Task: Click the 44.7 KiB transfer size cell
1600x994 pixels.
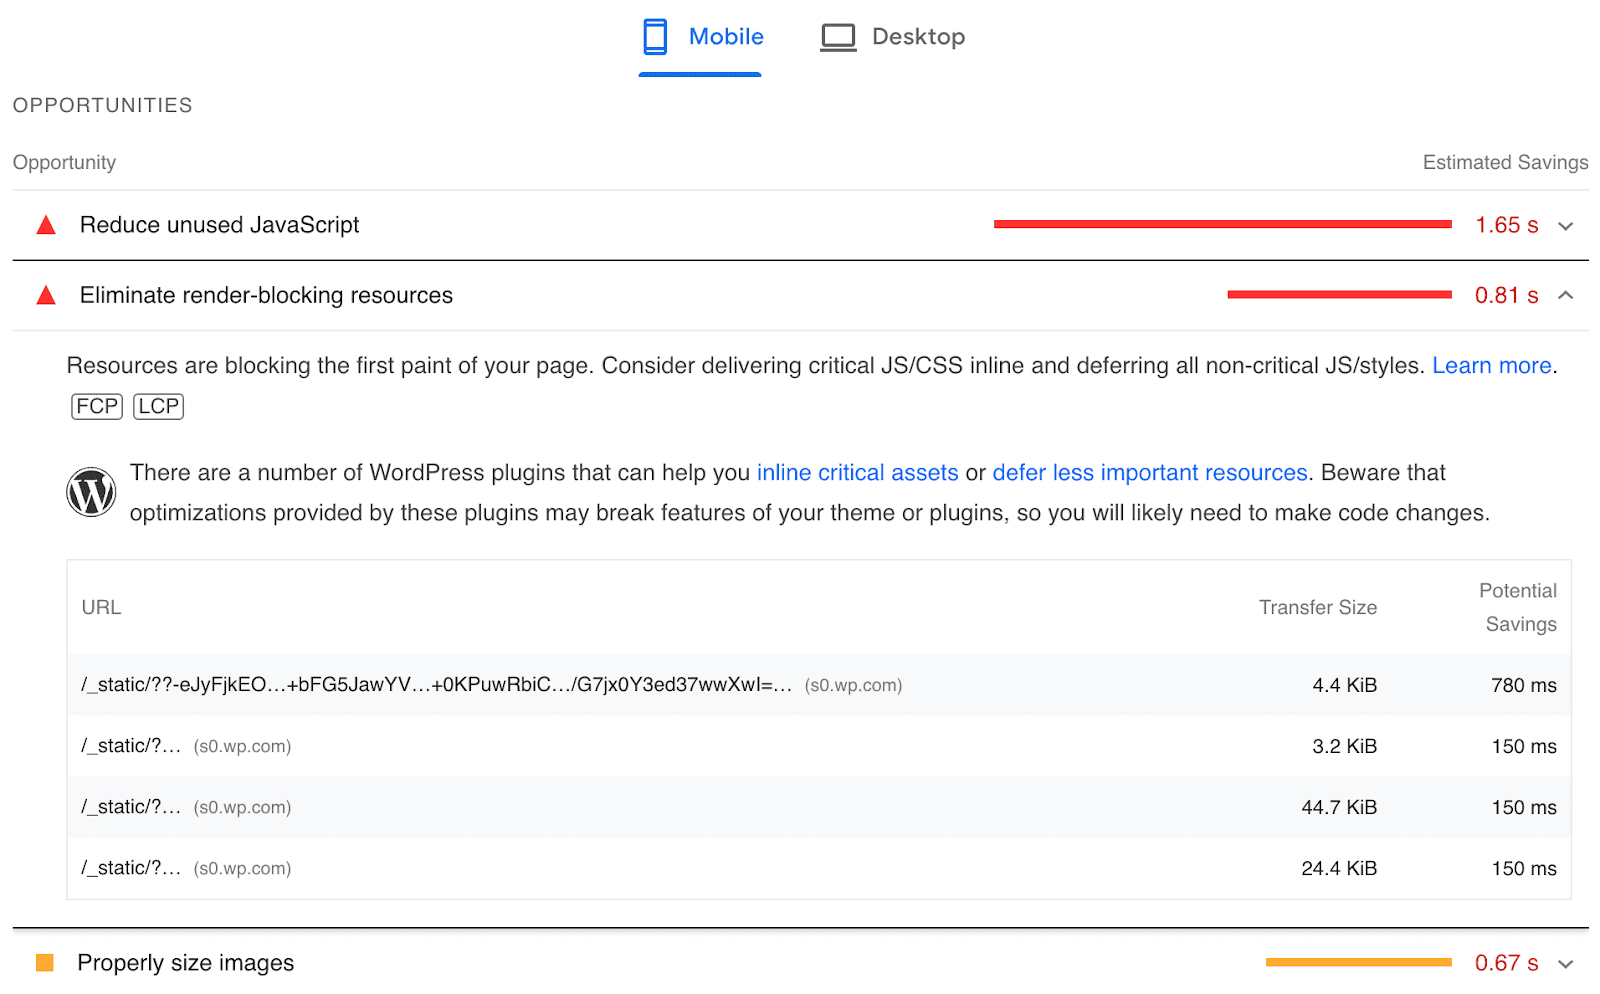Action: pyautogui.click(x=1339, y=807)
